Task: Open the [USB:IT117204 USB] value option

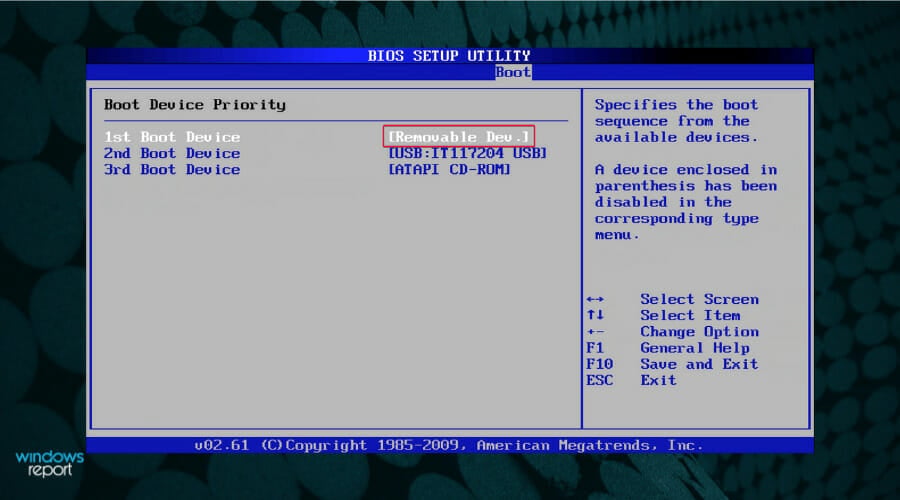Action: click(468, 153)
